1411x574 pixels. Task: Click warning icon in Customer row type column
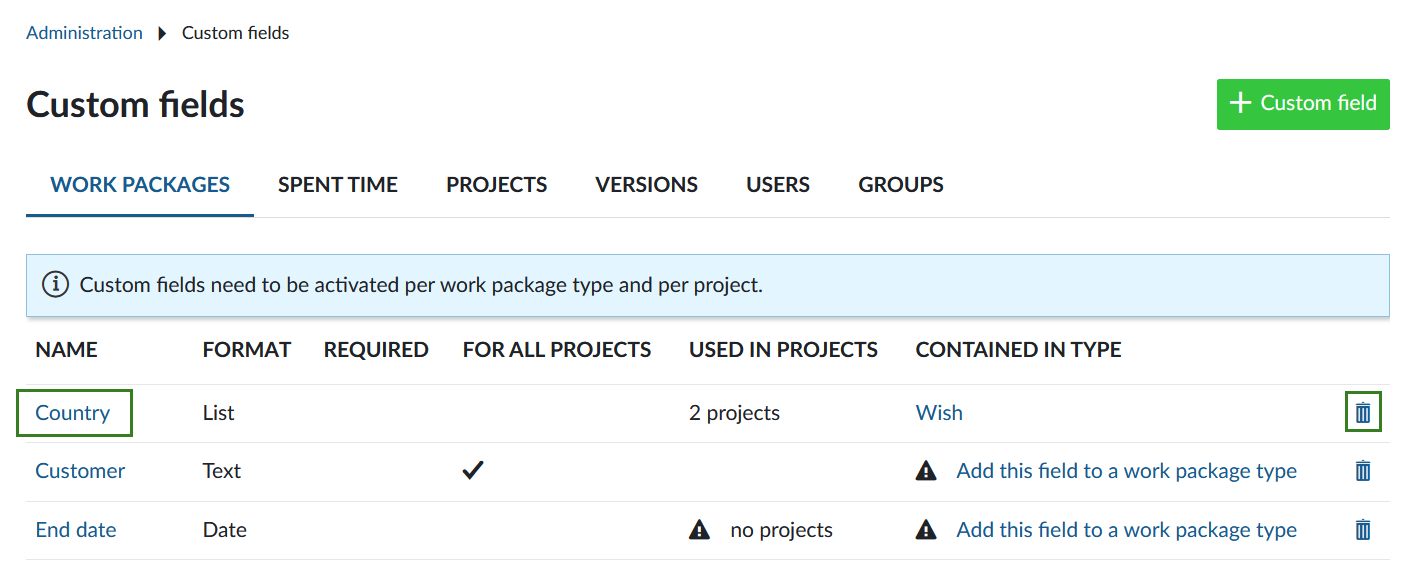[926, 471]
